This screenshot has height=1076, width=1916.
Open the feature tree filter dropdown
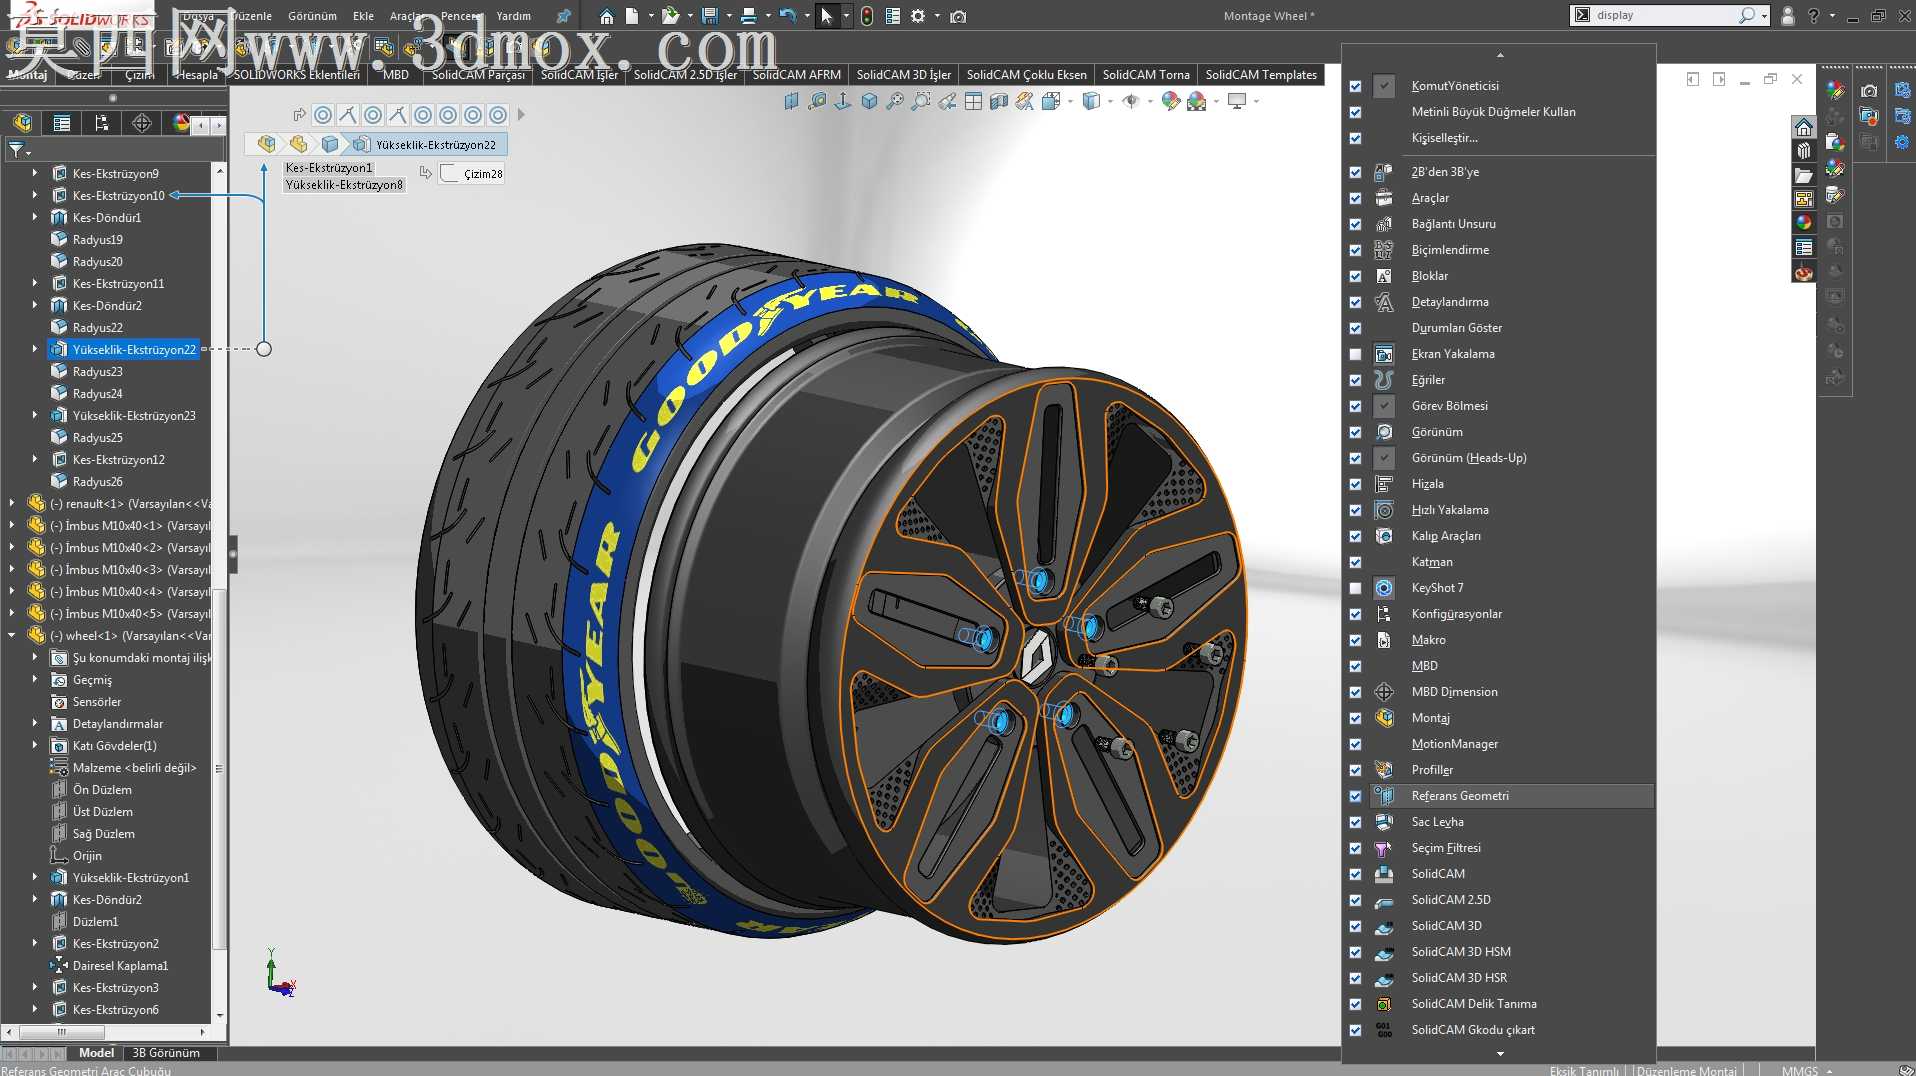click(x=20, y=151)
